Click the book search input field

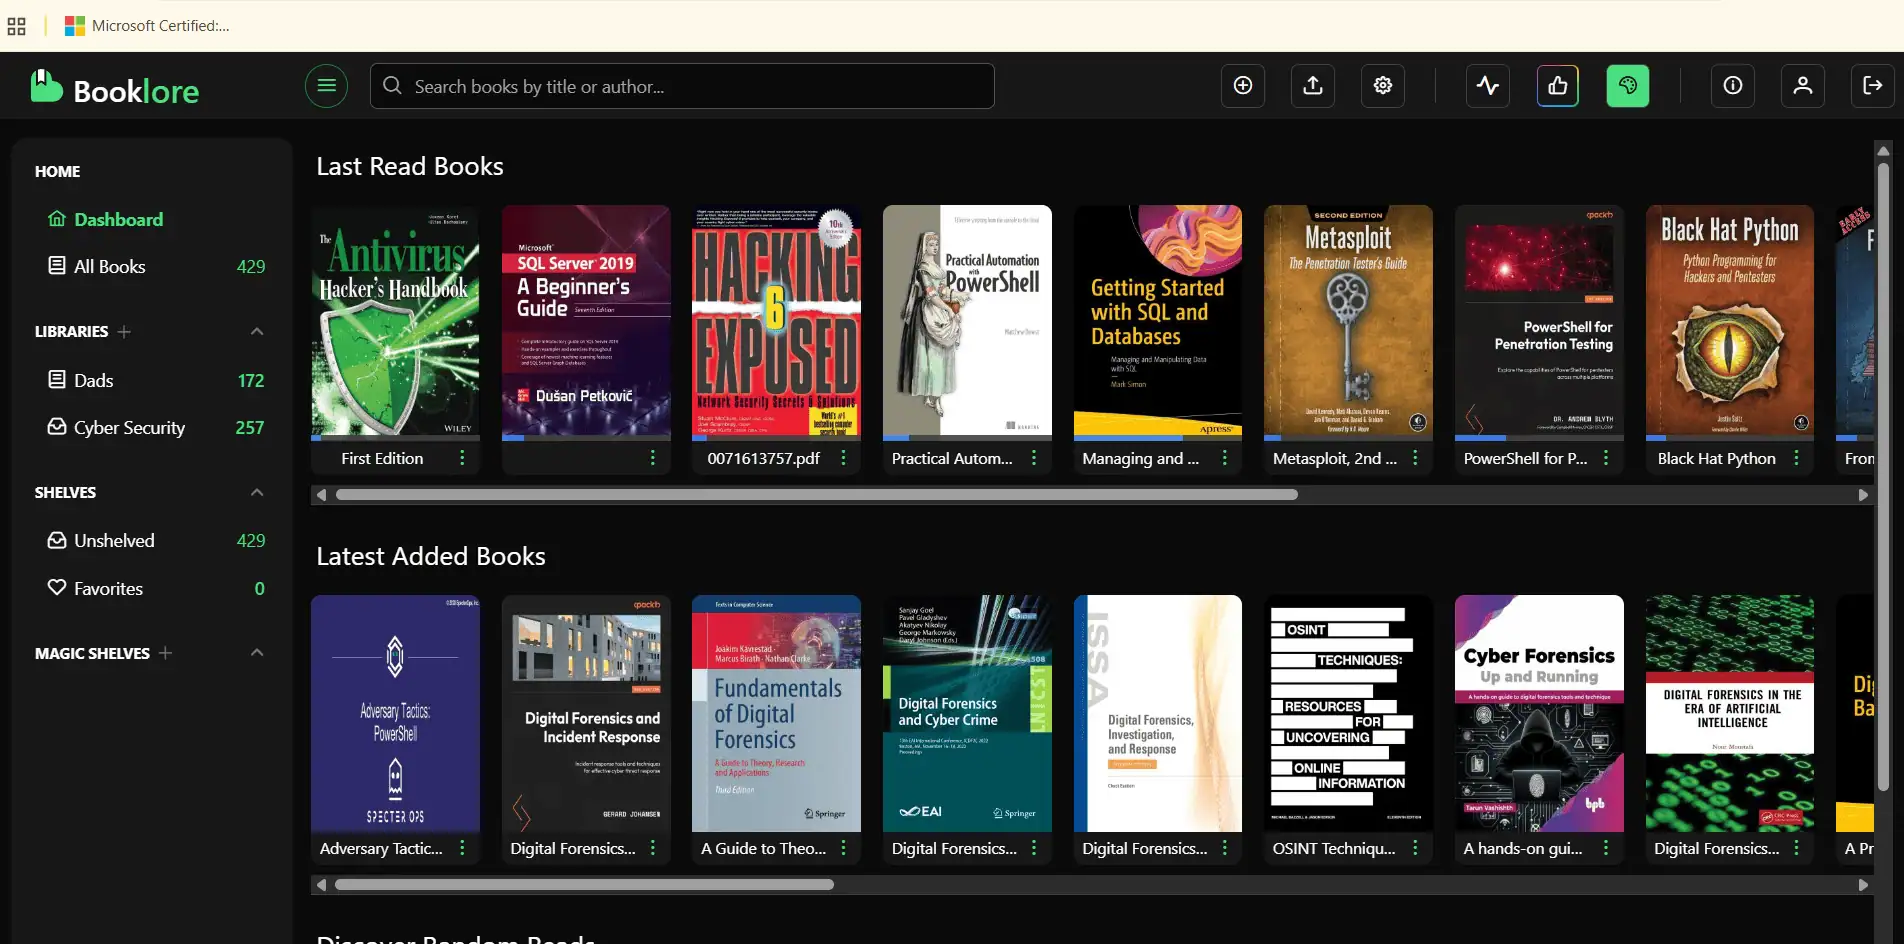point(682,86)
